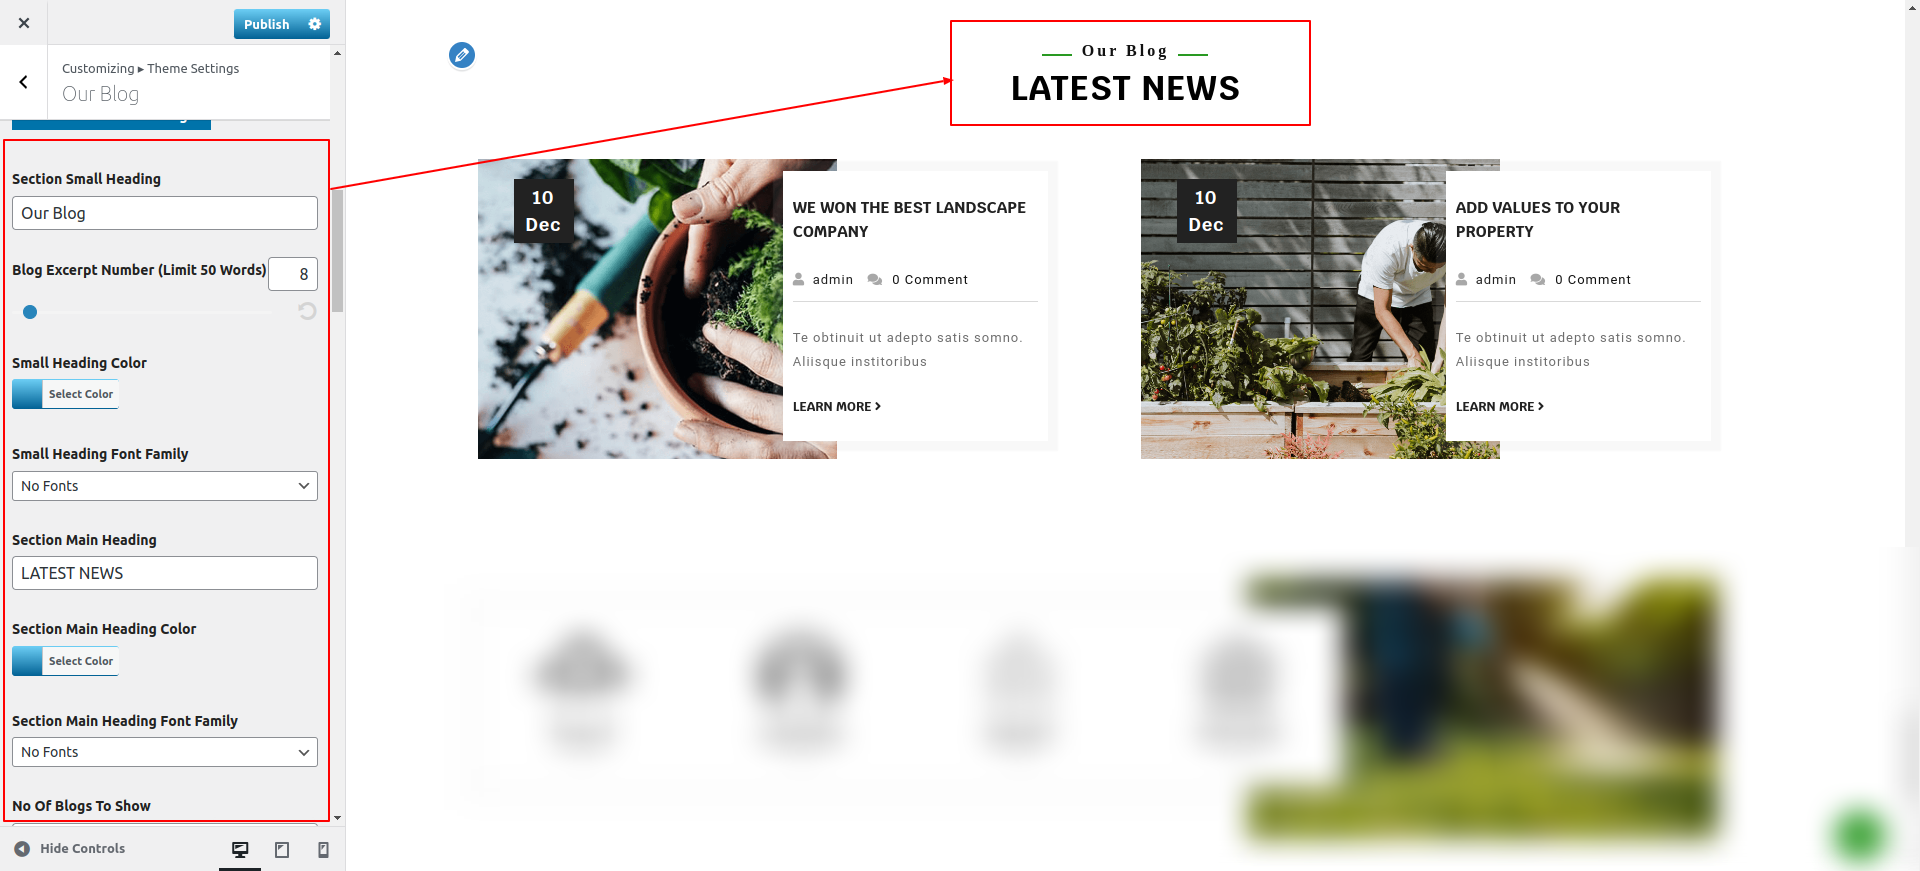Viewport: 1920px width, 871px height.
Task: Click the Hide Controls collapse arrow icon
Action: click(22, 848)
